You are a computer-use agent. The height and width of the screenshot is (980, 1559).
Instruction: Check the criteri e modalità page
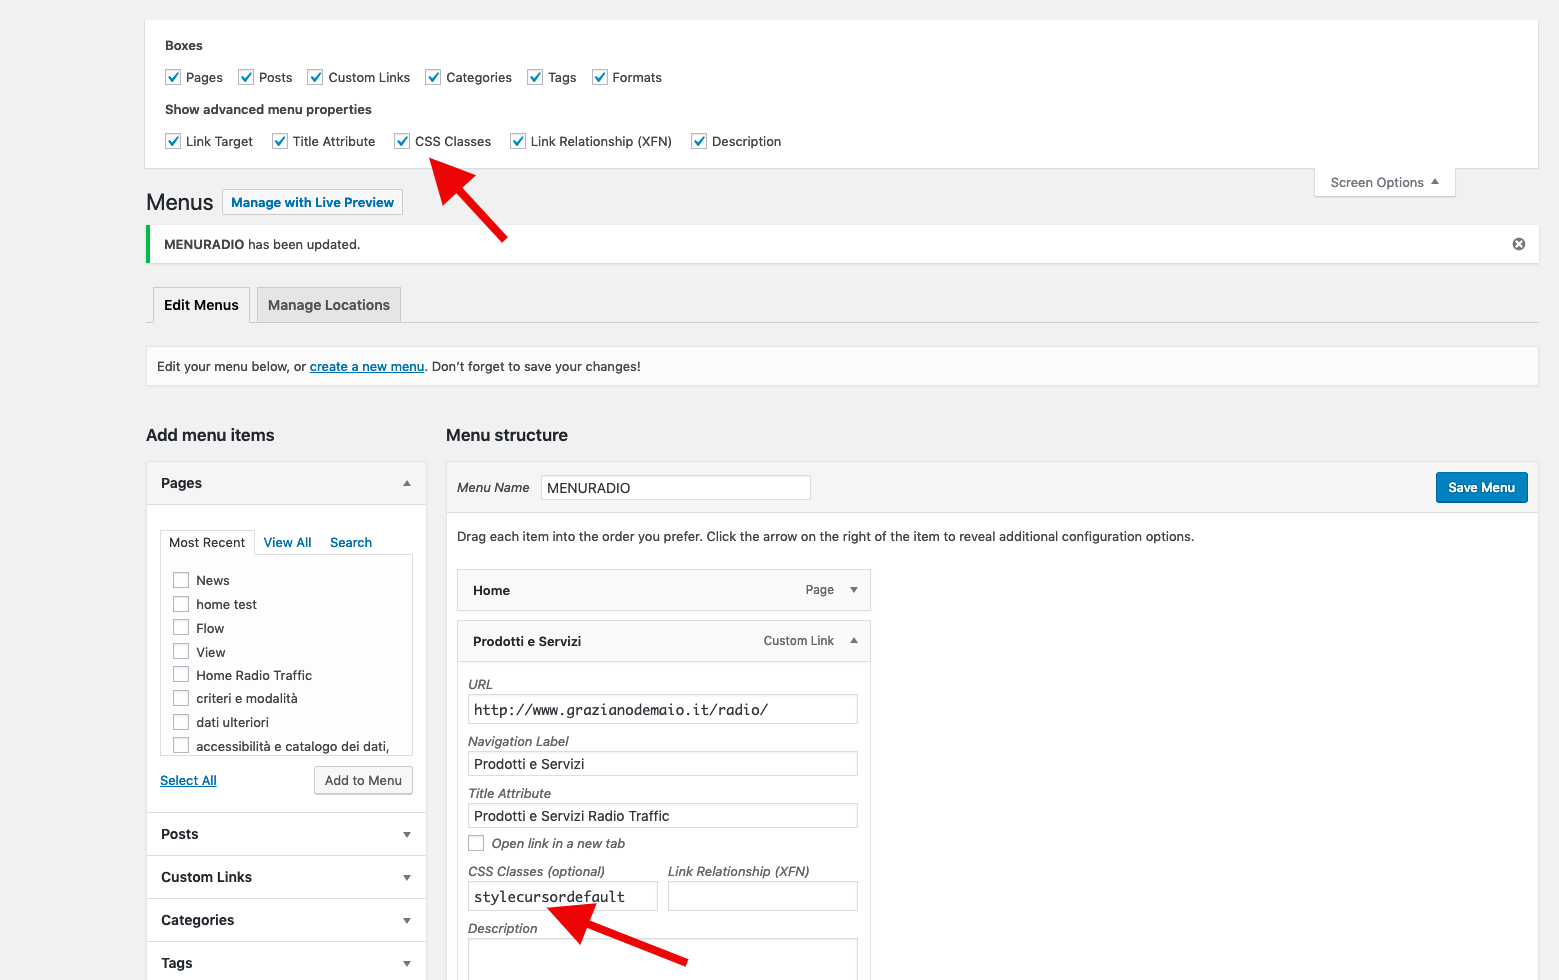[x=181, y=698]
